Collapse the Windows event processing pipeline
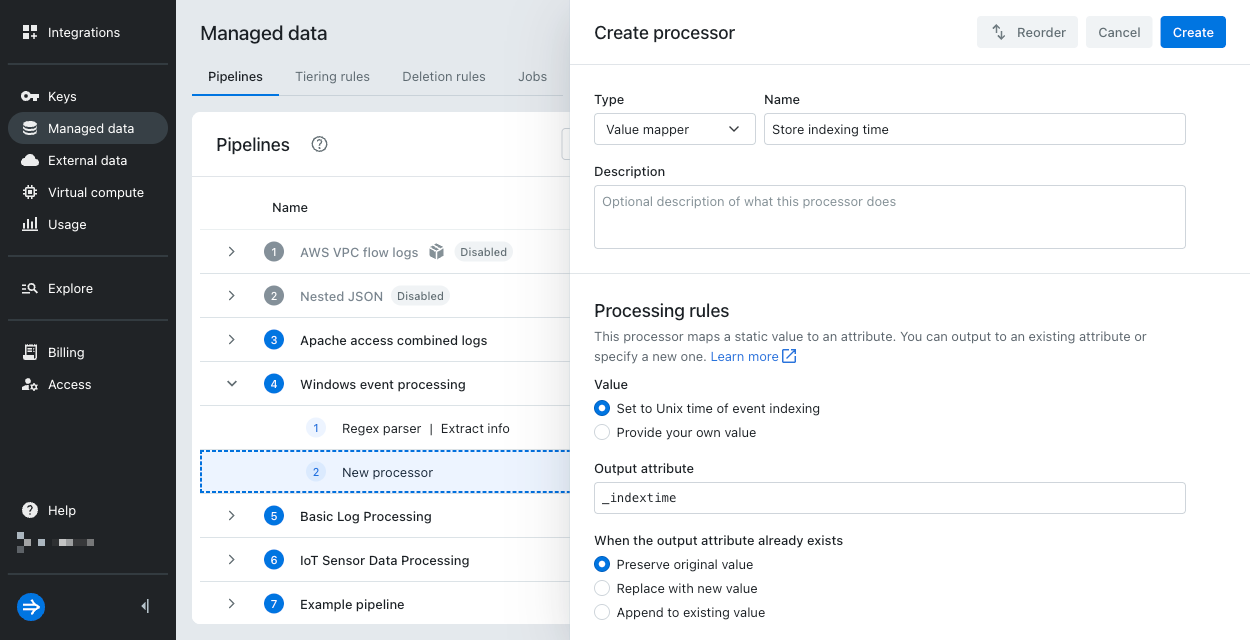 tap(232, 384)
